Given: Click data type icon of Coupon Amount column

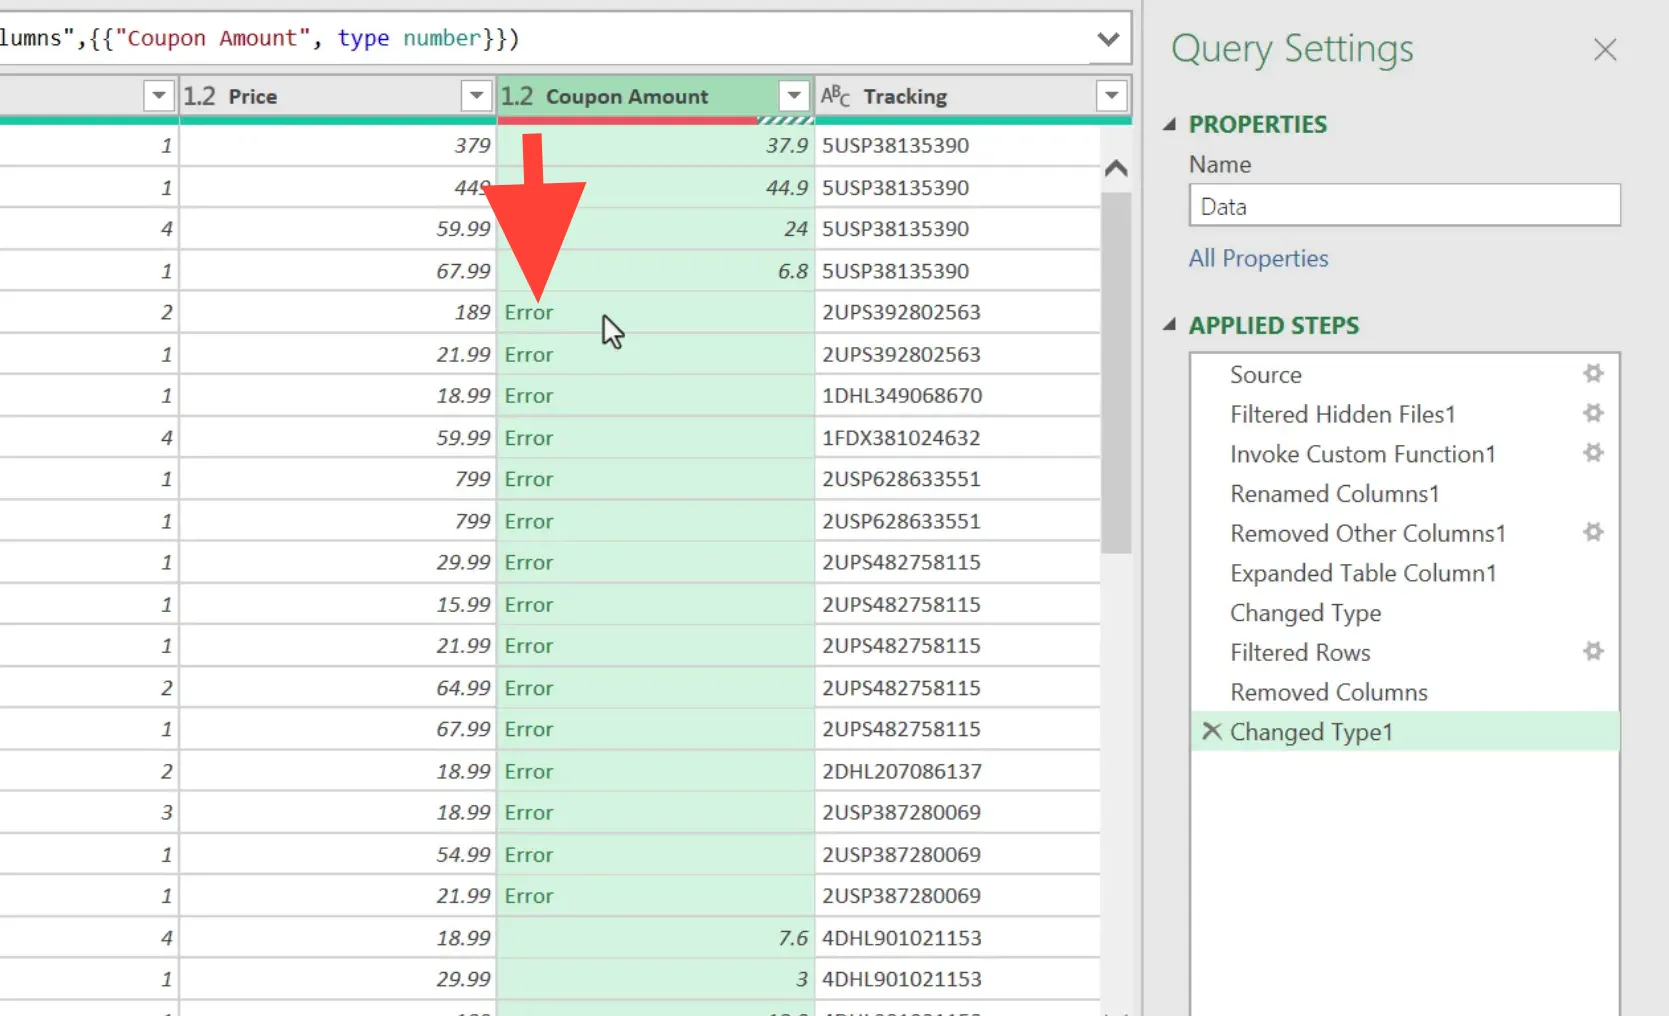Looking at the screenshot, I should (517, 96).
